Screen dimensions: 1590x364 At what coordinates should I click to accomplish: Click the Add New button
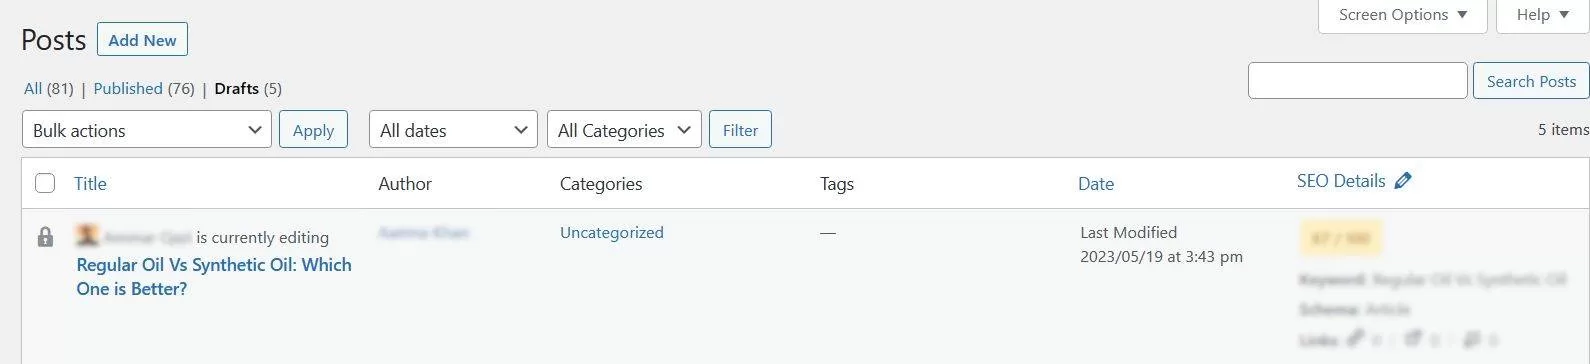(x=142, y=40)
